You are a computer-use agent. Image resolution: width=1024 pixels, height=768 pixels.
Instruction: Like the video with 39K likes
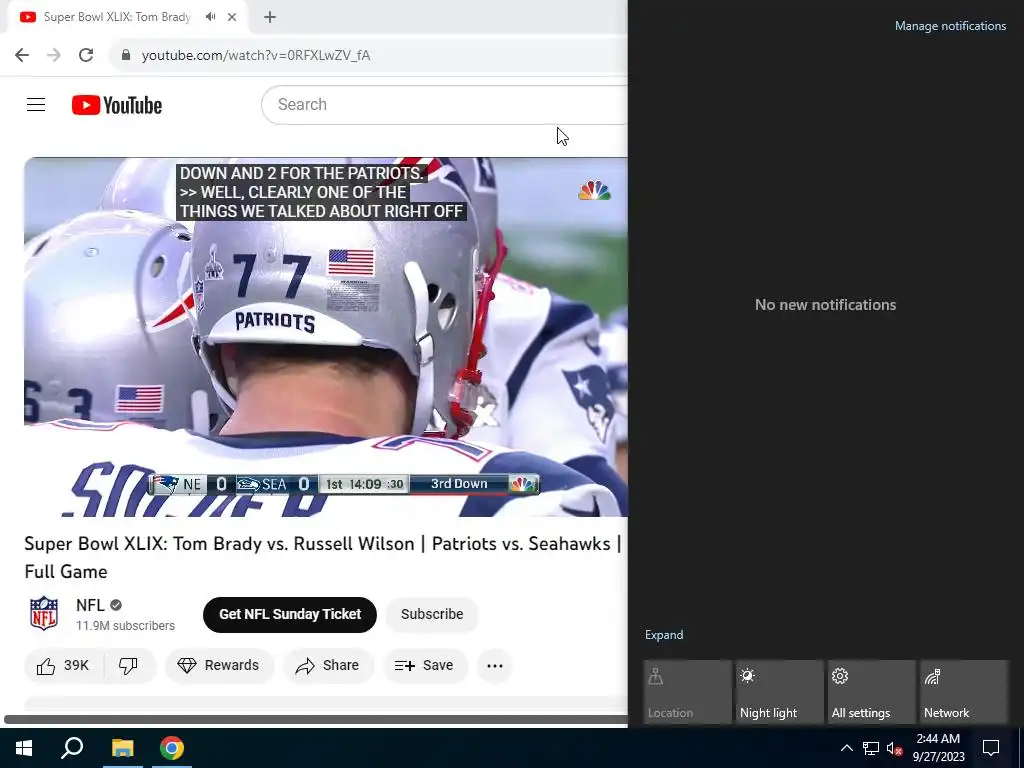pyautogui.click(x=63, y=665)
